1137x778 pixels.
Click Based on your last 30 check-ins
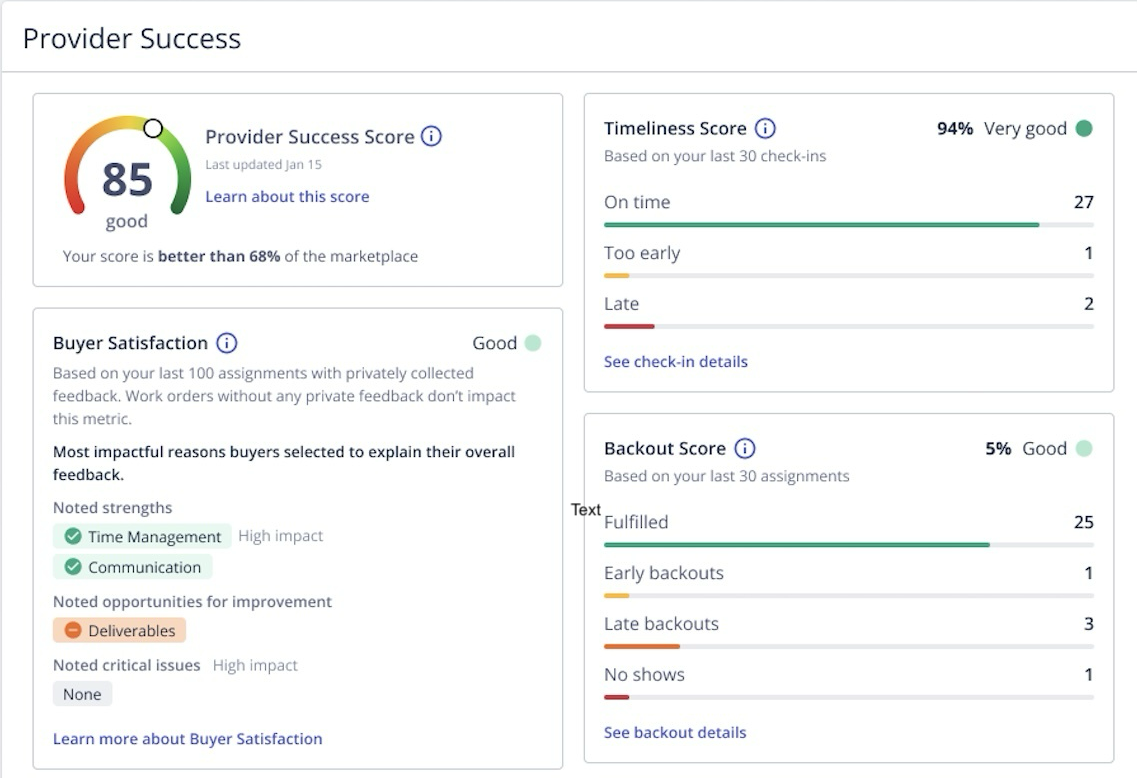coord(715,156)
